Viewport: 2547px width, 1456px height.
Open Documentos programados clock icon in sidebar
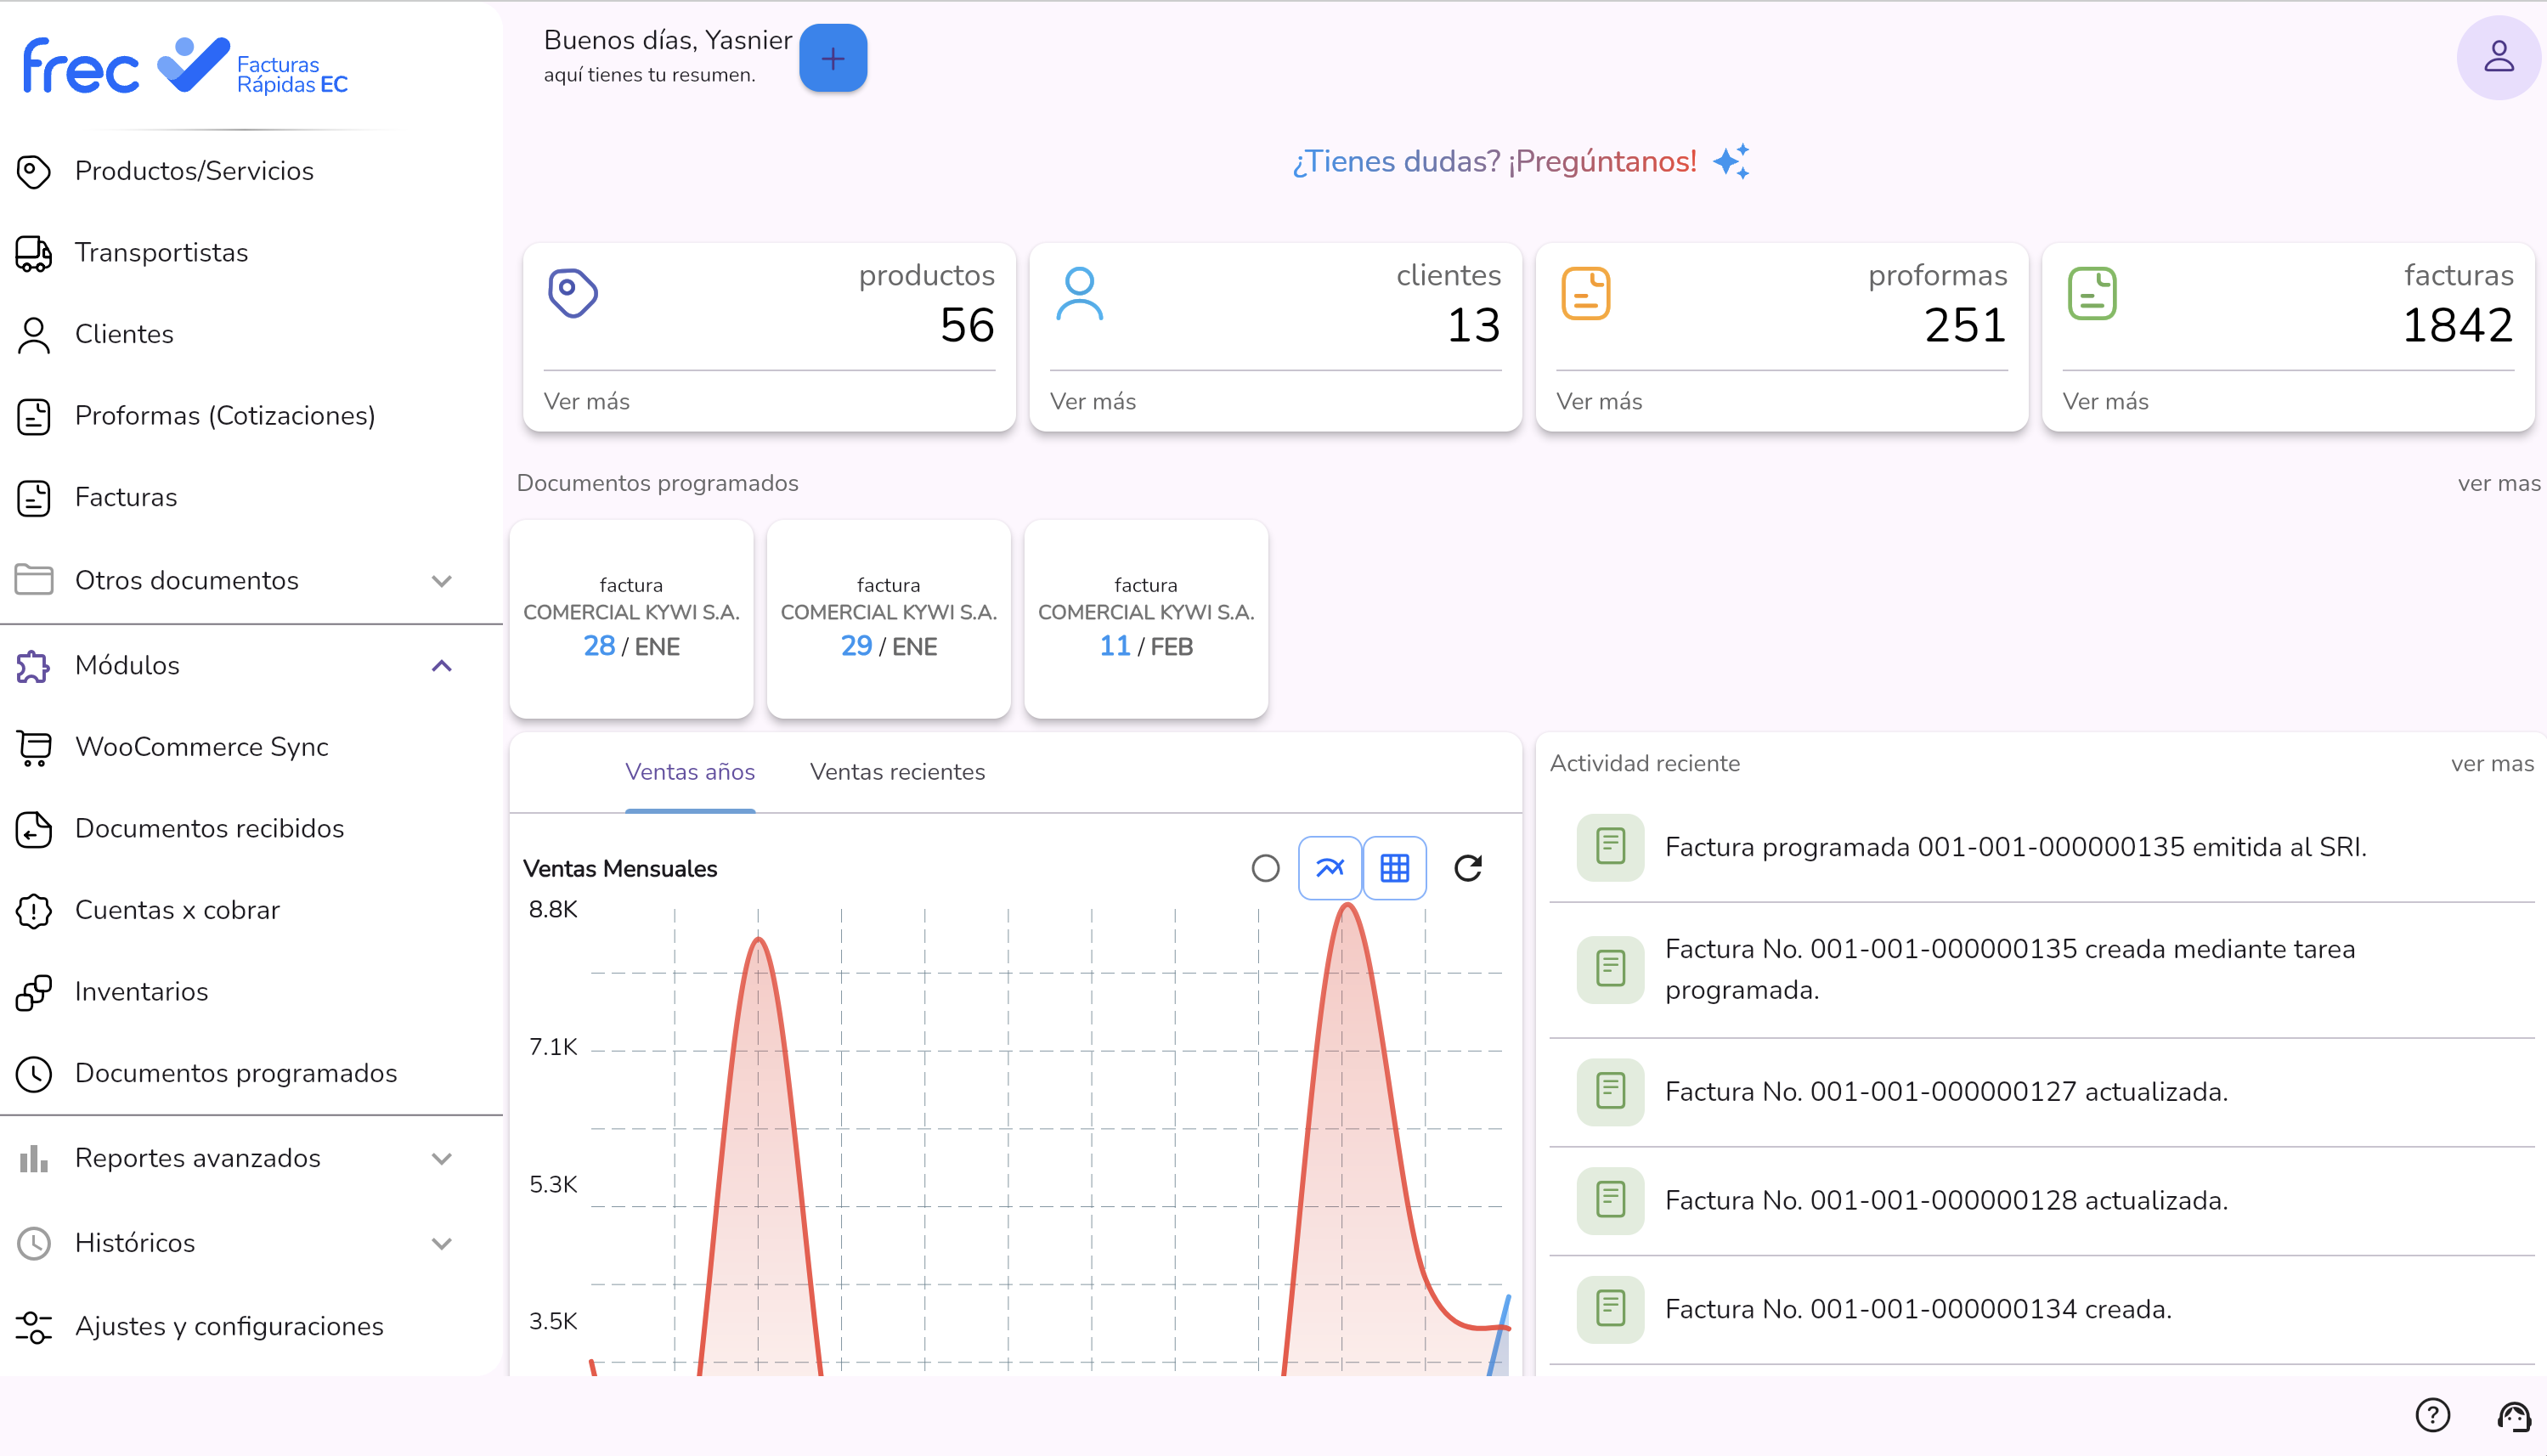(34, 1074)
